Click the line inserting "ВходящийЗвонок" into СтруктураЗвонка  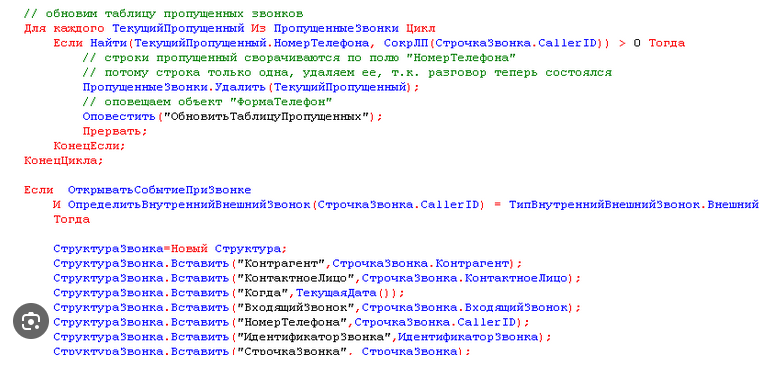pos(317,307)
